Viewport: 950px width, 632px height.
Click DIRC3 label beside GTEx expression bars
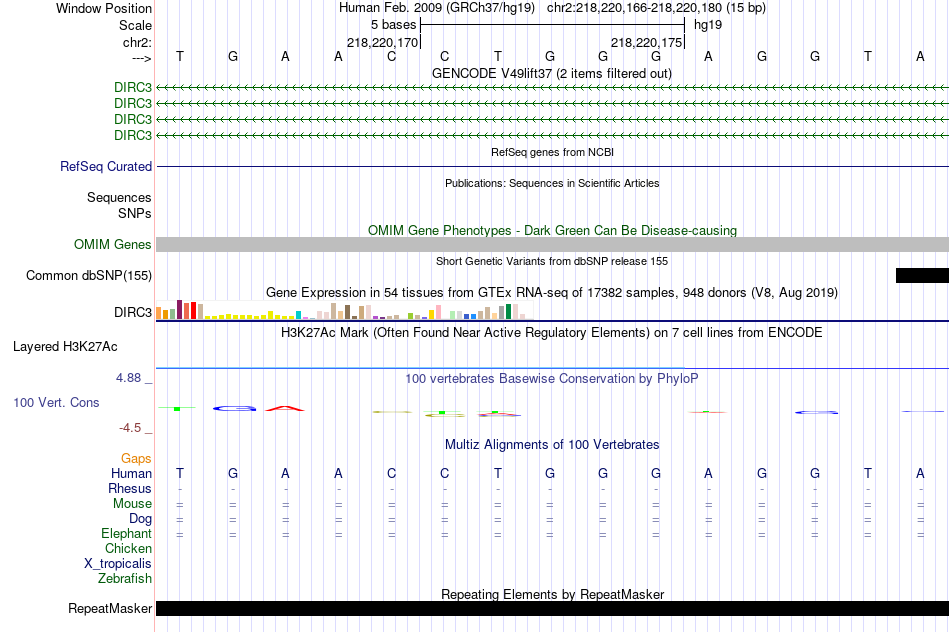tap(133, 313)
